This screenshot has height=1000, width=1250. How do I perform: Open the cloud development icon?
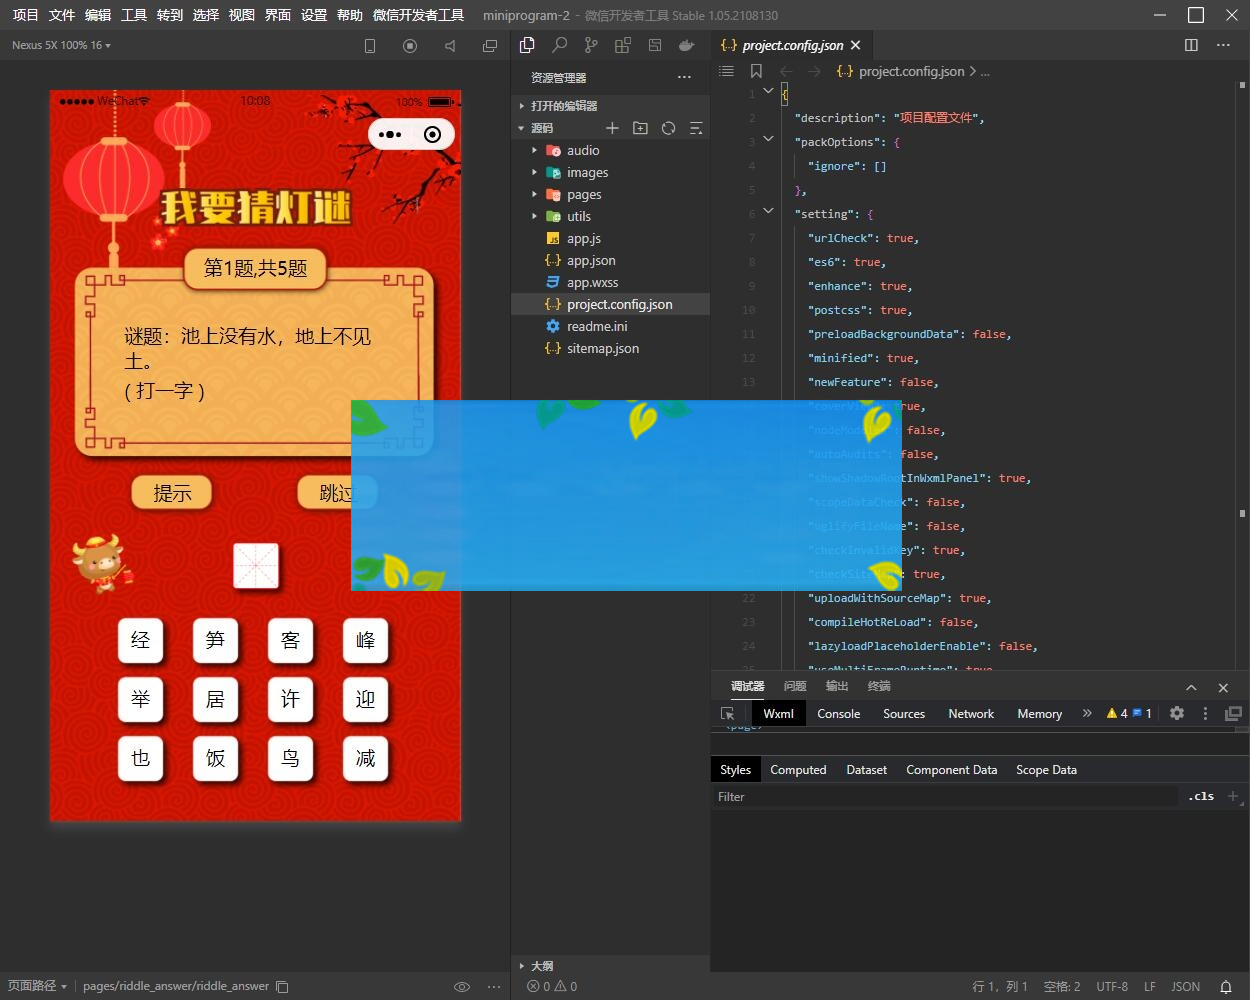coord(686,45)
